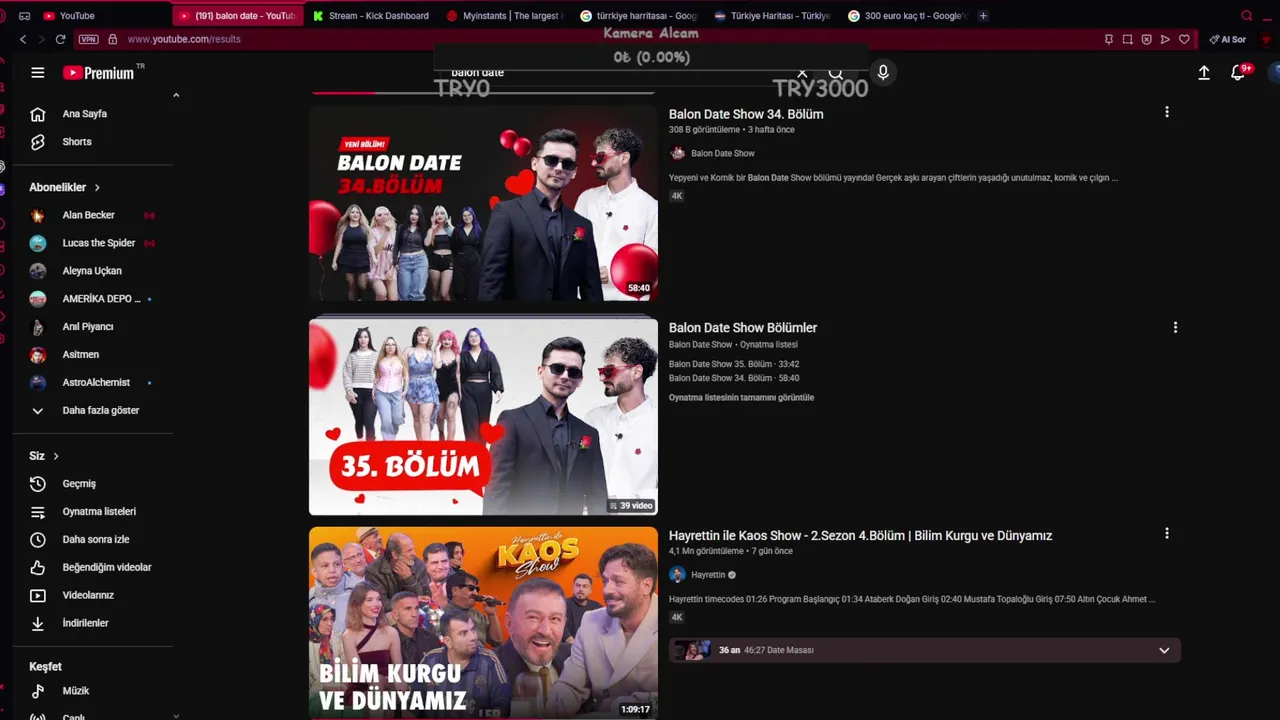Click the 4K badge under 34. Bölüm
Image resolution: width=1280 pixels, height=720 pixels.
pos(677,196)
